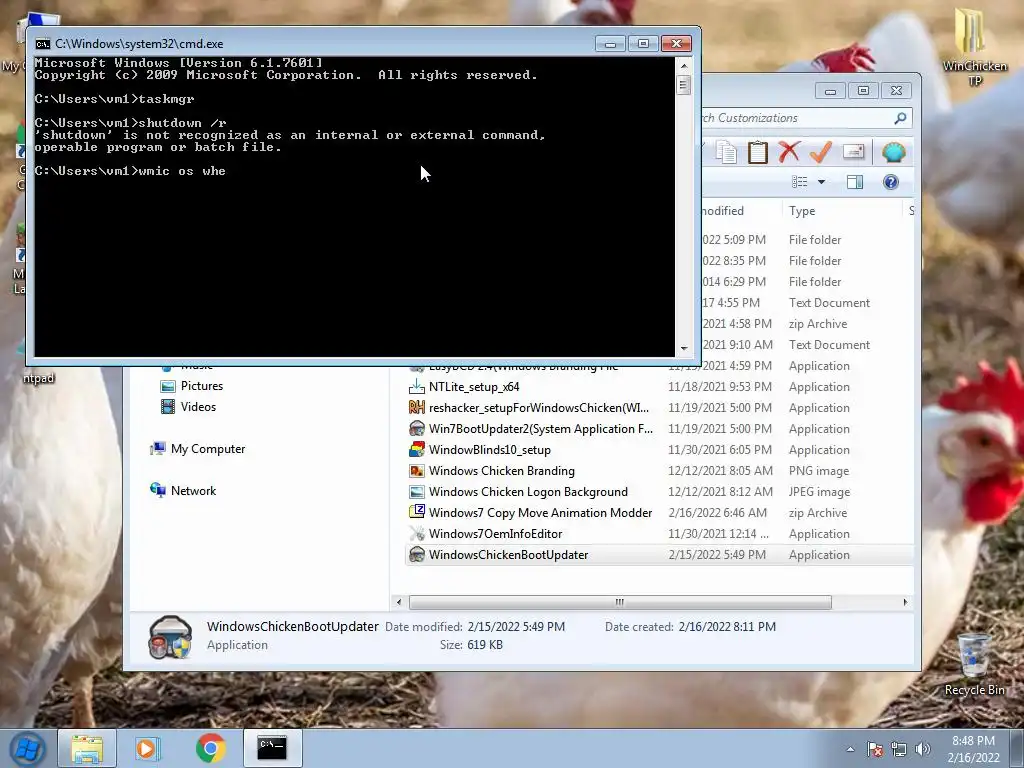Click the cmd.exe title bar icon
The width and height of the screenshot is (1024, 768).
[42, 44]
